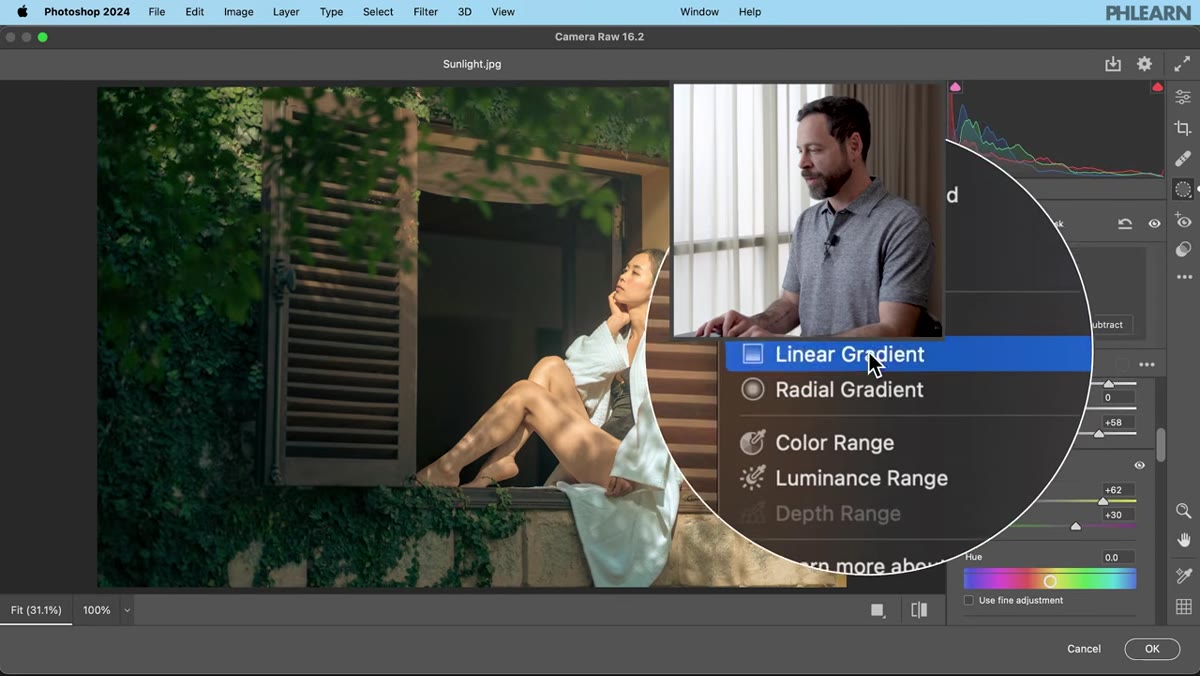
Task: Click the Subtract mask button
Action: [1108, 325]
